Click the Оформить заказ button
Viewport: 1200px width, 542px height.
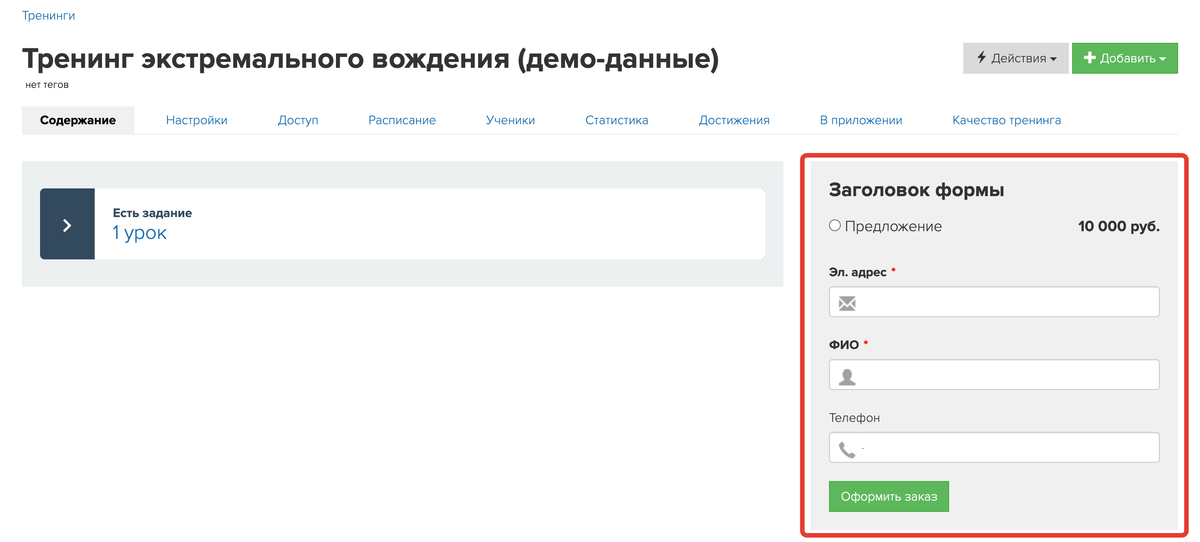889,497
